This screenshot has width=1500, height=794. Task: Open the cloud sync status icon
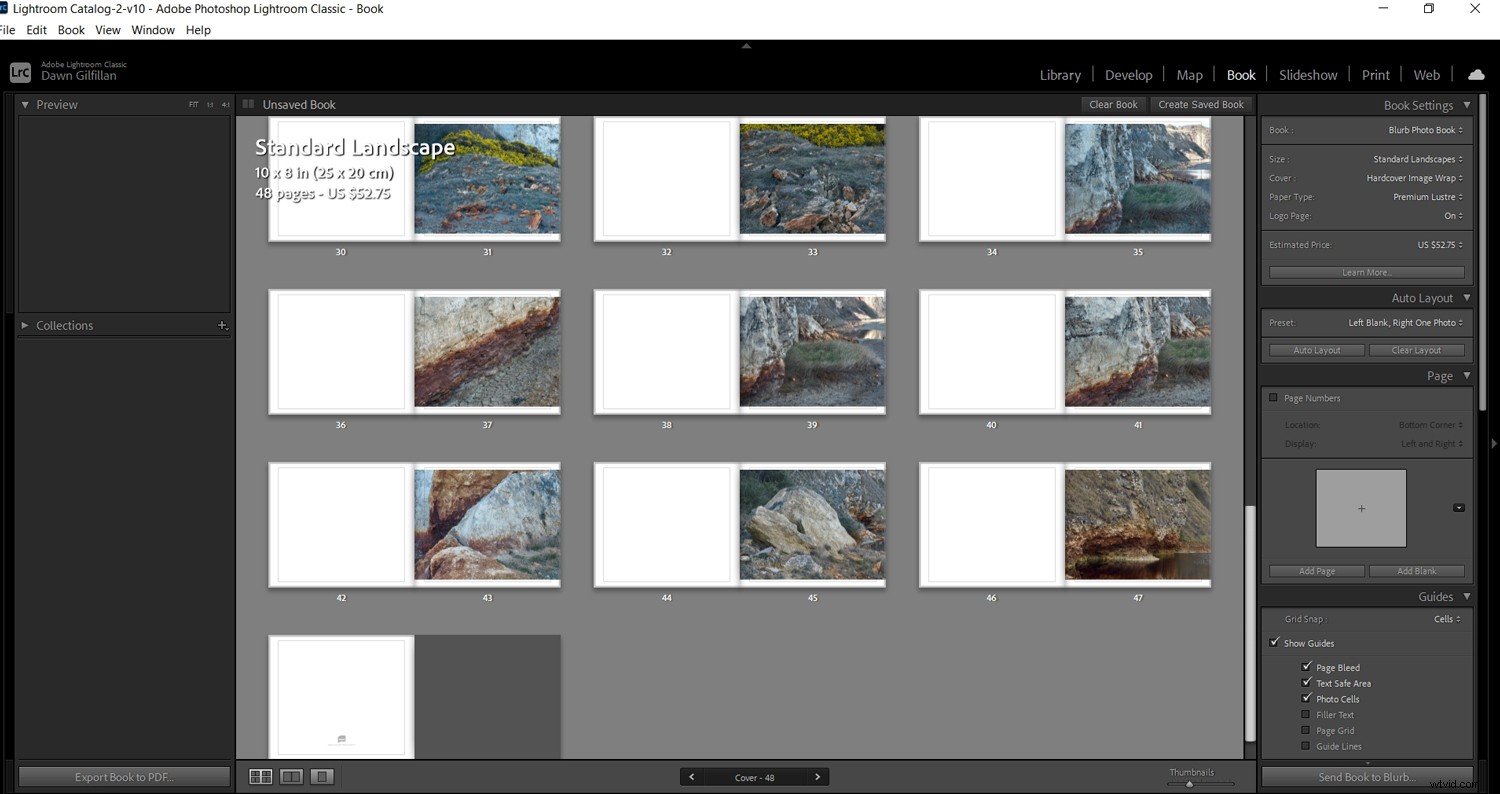pos(1477,73)
